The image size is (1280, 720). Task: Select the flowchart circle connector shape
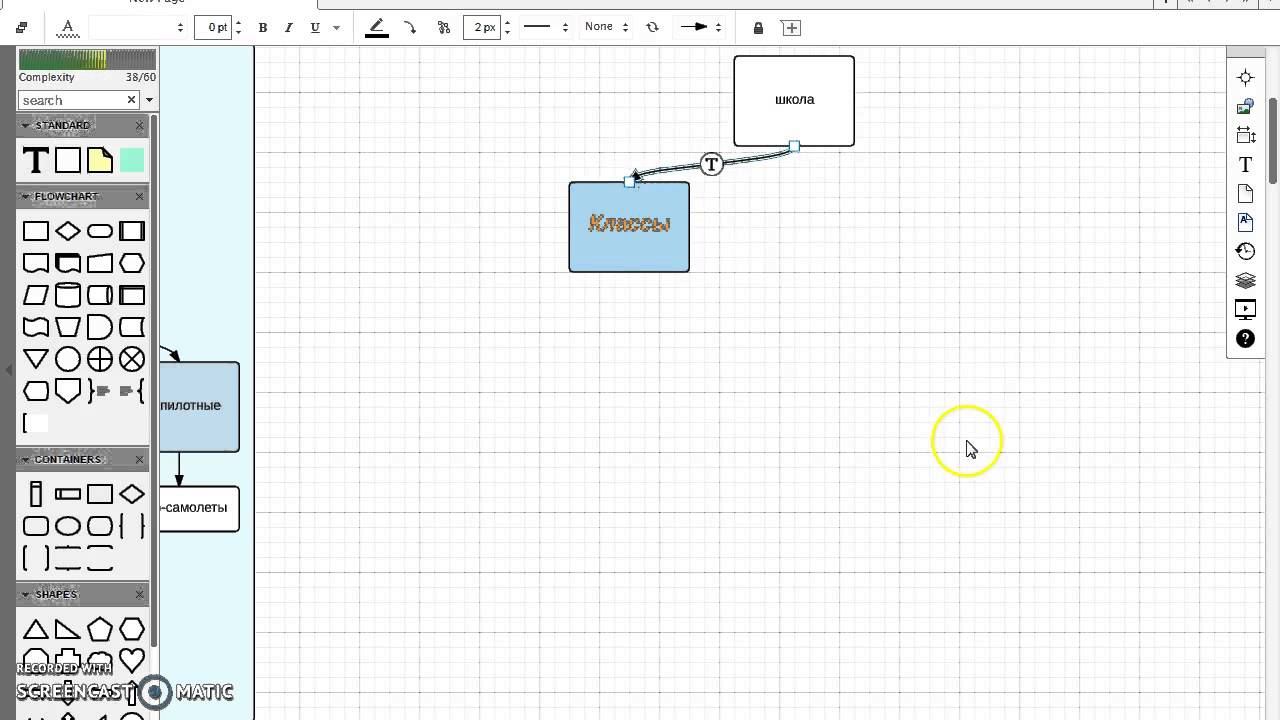tap(68, 359)
